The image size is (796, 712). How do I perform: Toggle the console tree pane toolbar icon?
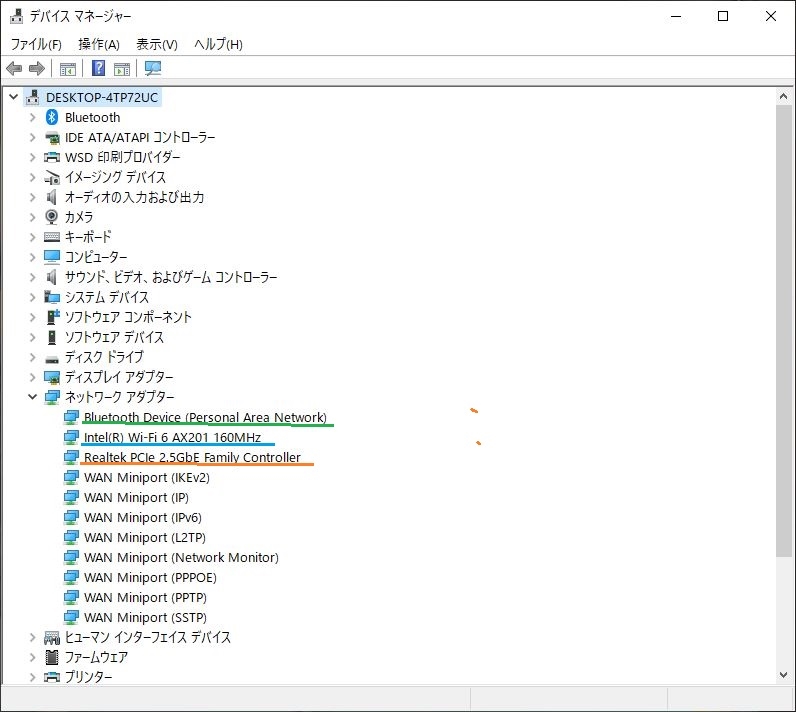pyautogui.click(x=68, y=69)
